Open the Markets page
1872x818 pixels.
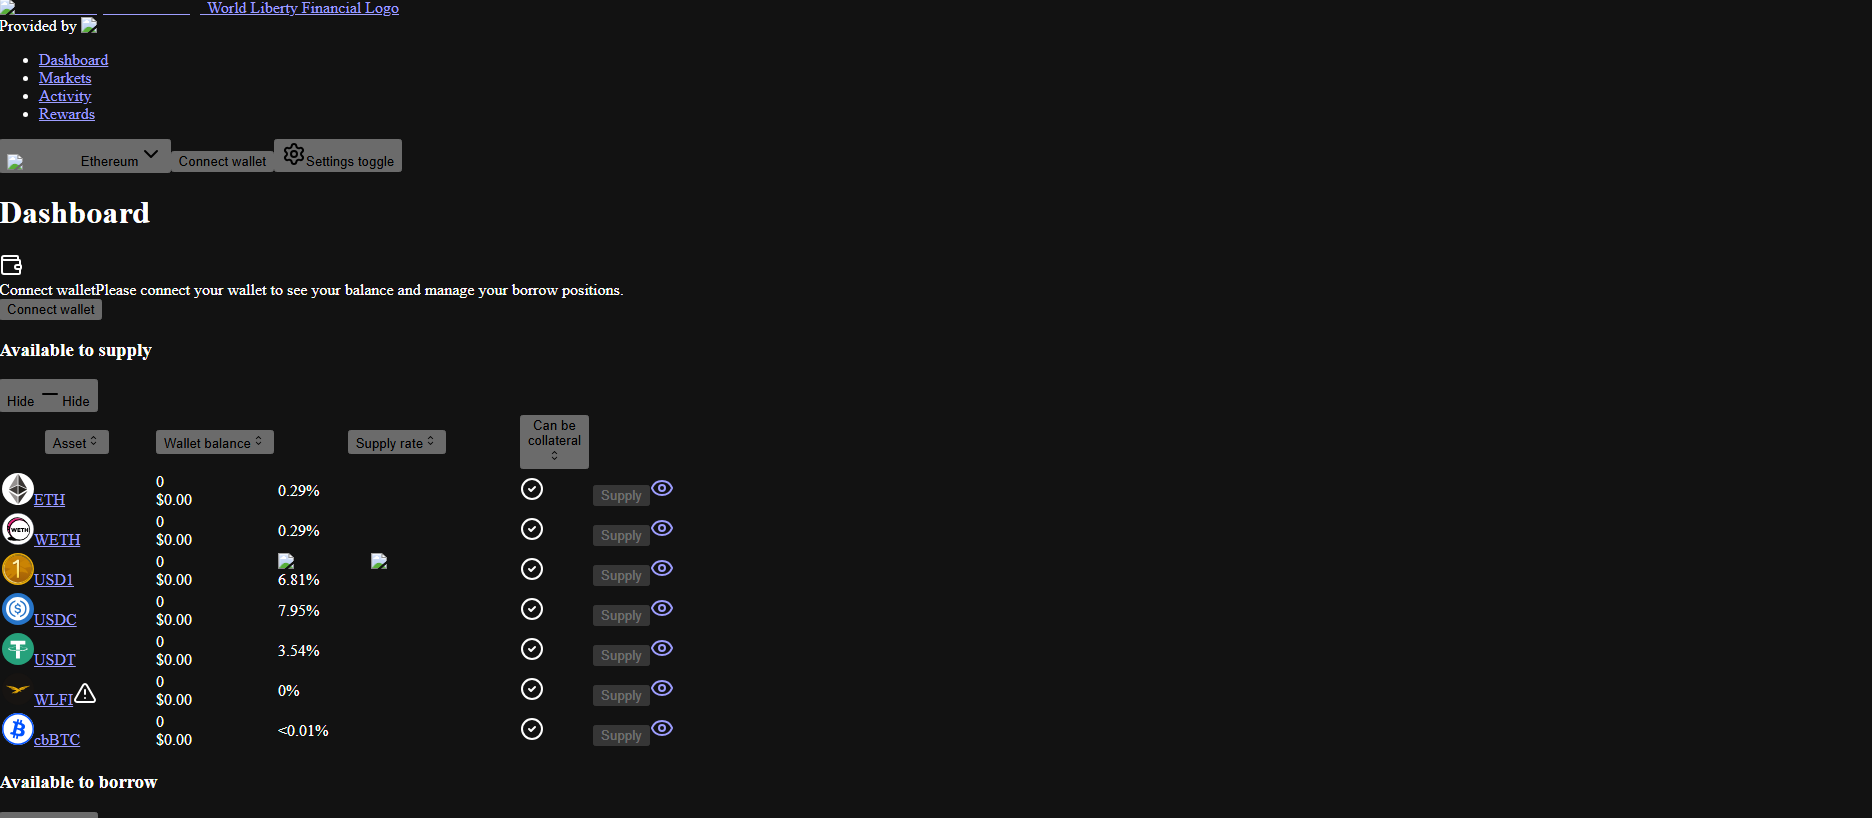65,78
